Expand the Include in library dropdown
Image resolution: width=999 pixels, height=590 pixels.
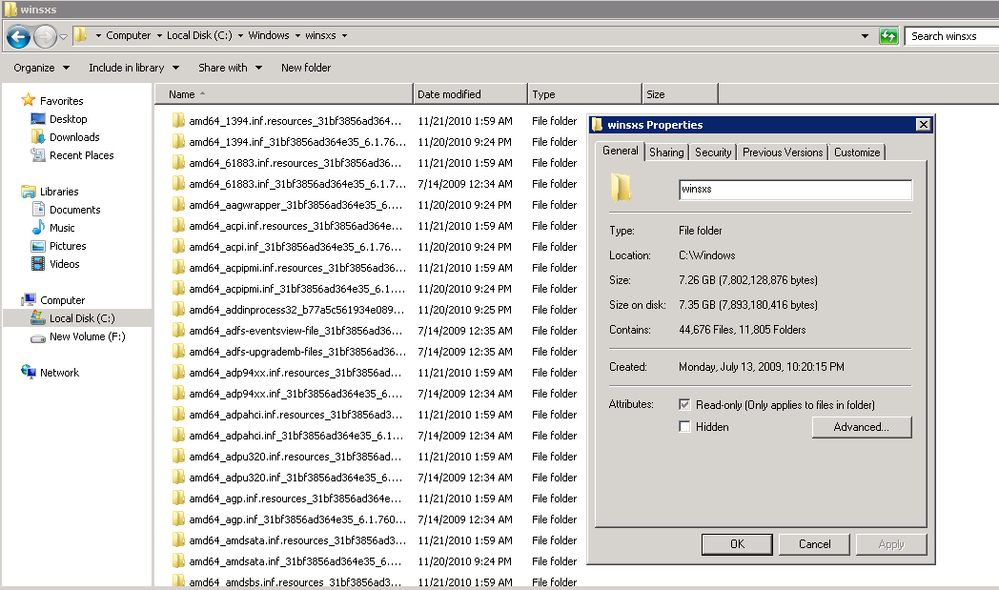pyautogui.click(x=134, y=68)
